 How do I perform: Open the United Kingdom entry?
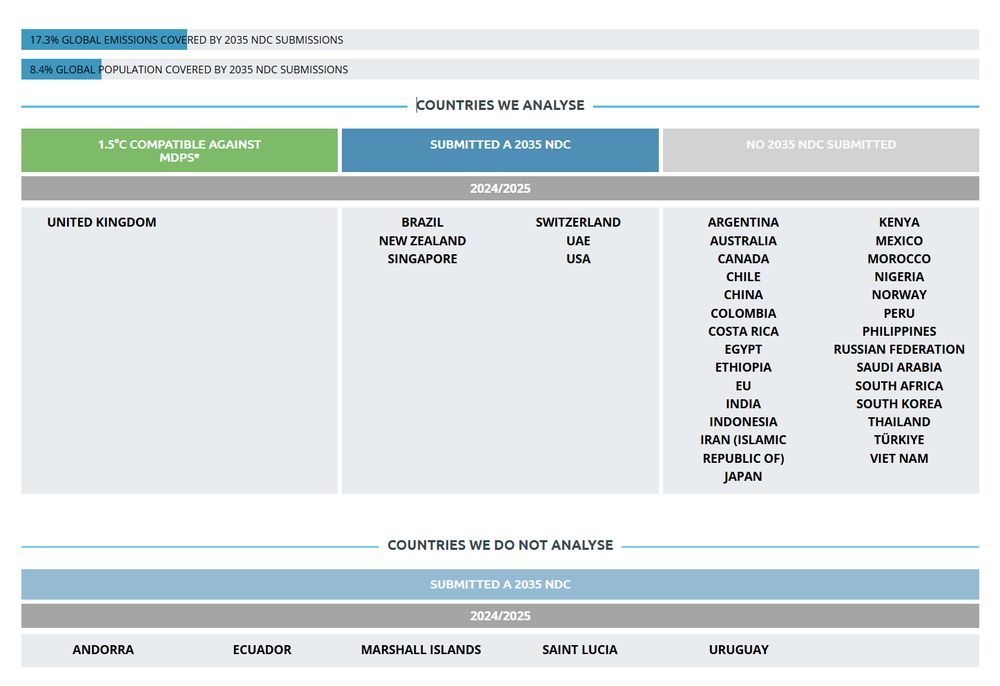click(x=101, y=223)
